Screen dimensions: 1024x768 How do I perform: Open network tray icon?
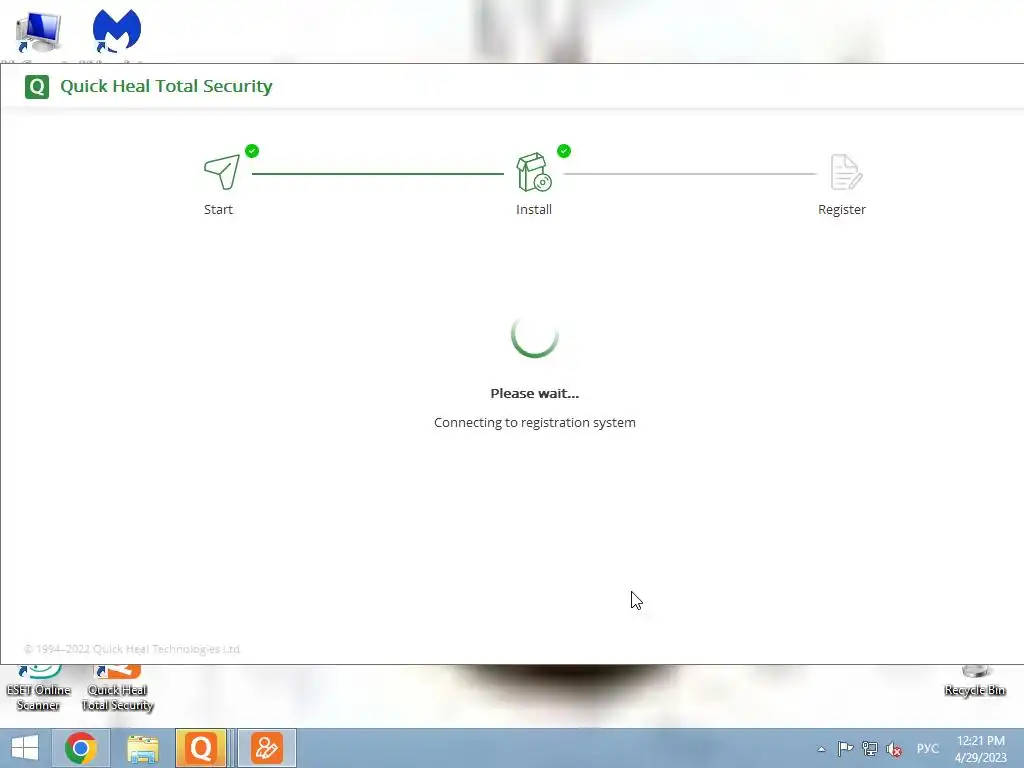[869, 748]
